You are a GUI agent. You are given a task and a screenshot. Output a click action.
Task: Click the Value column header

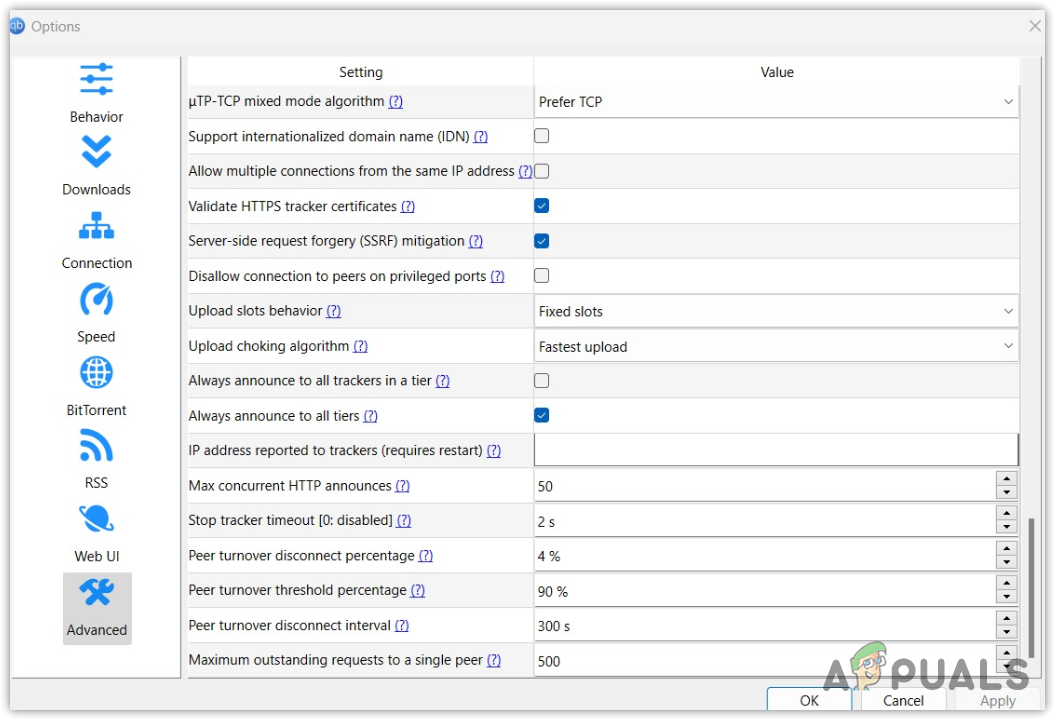tap(776, 72)
